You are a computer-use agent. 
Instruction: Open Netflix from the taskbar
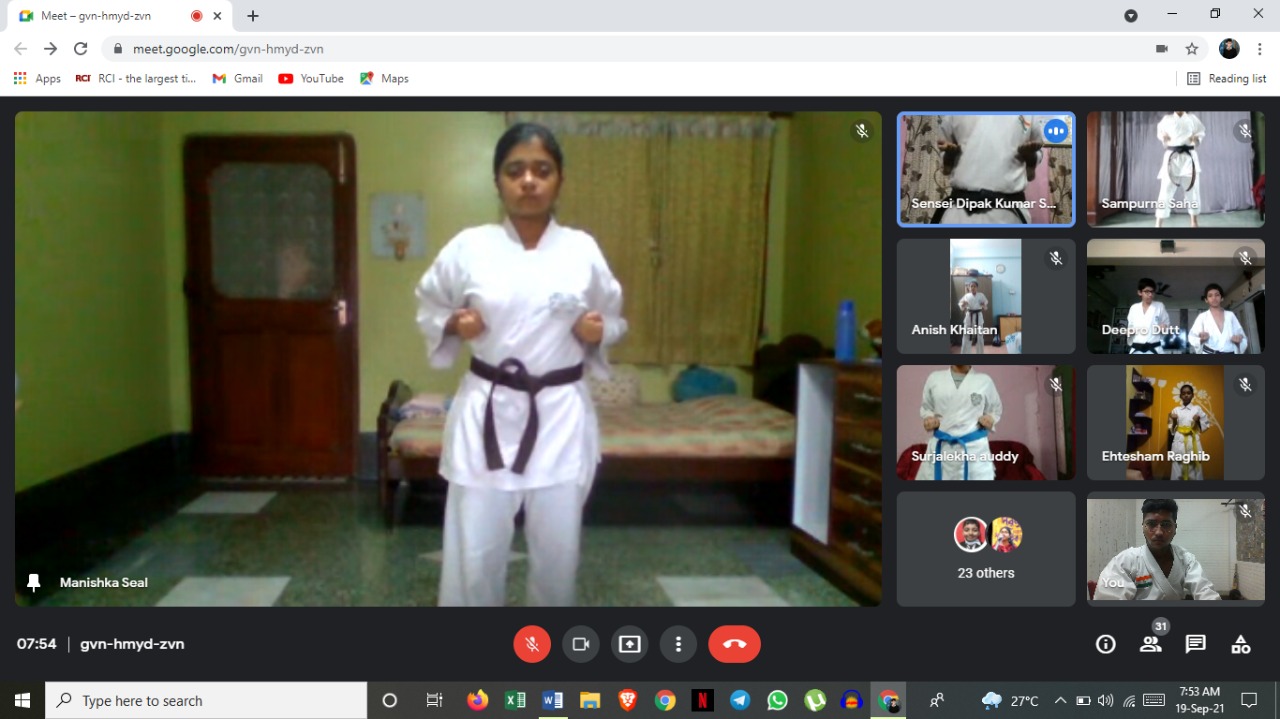703,700
